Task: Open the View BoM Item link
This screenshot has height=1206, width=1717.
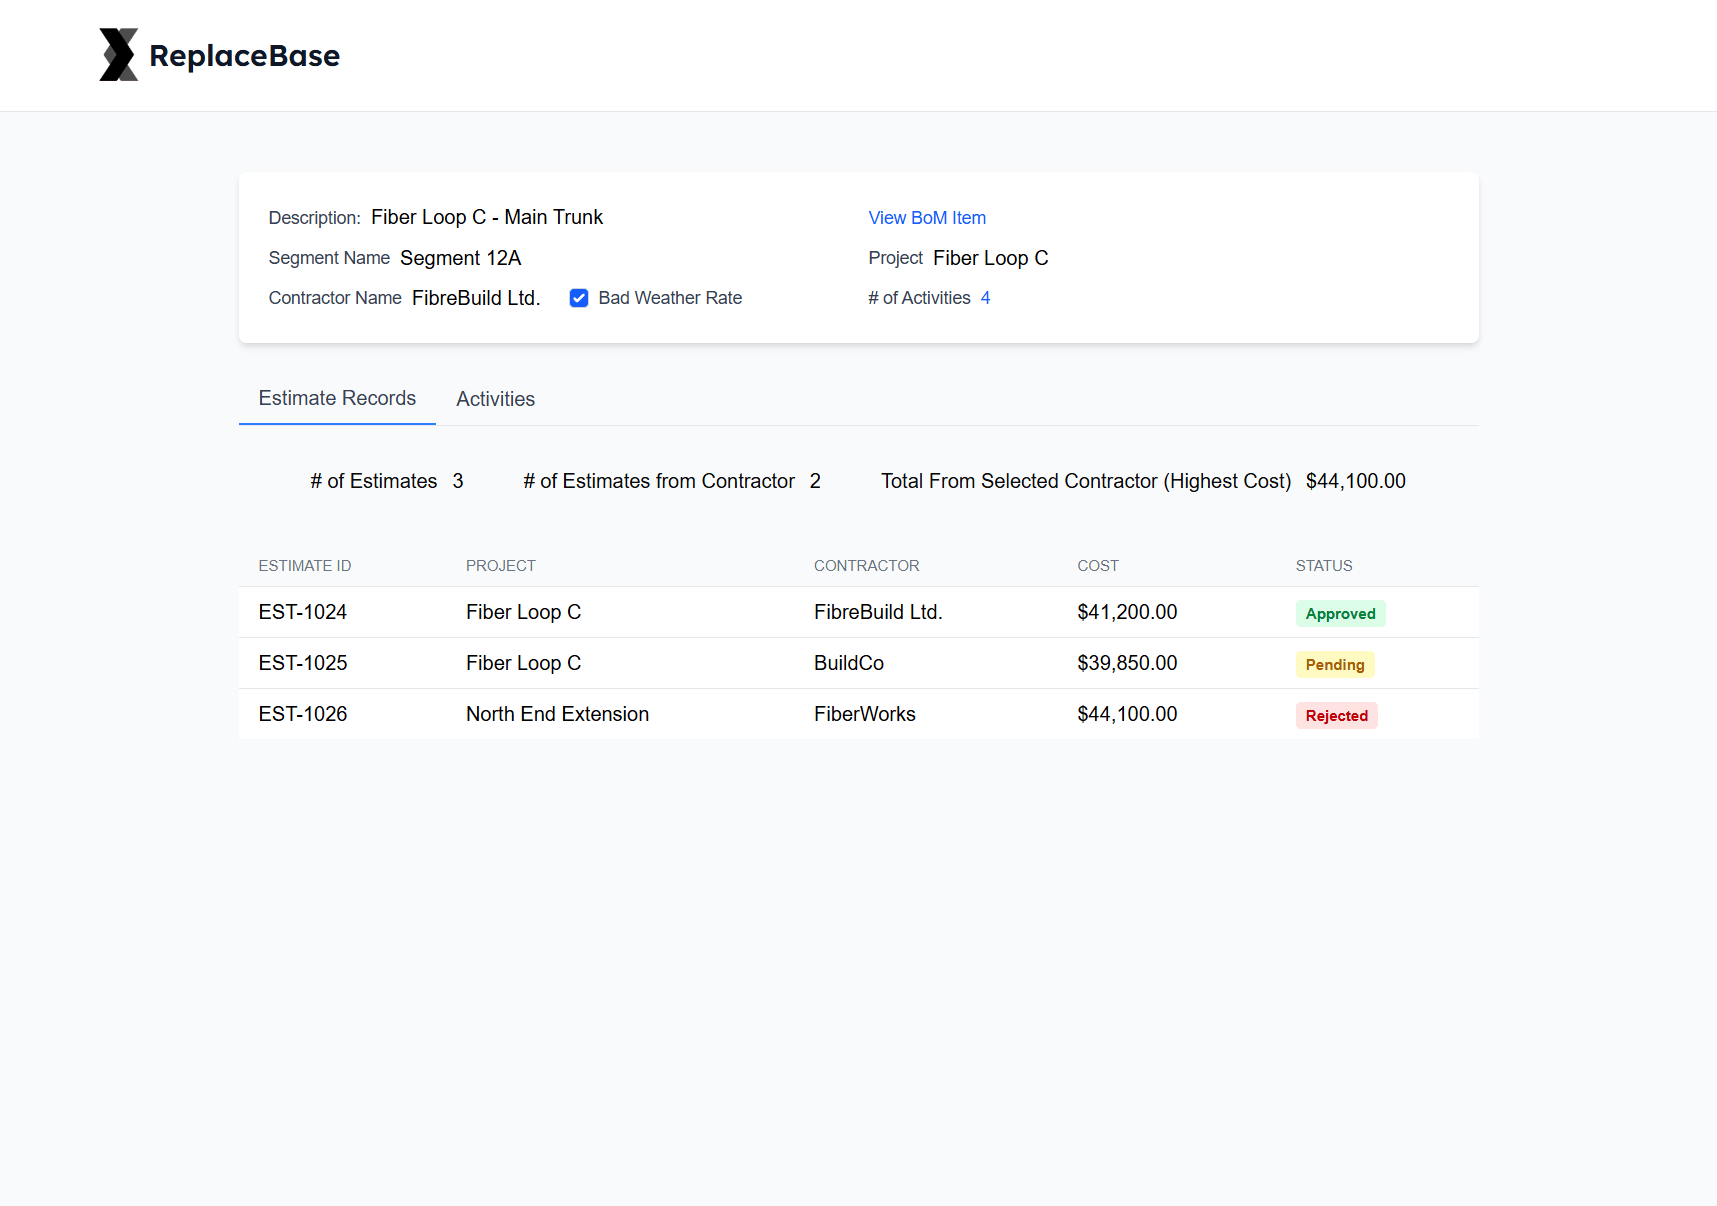Action: [926, 217]
